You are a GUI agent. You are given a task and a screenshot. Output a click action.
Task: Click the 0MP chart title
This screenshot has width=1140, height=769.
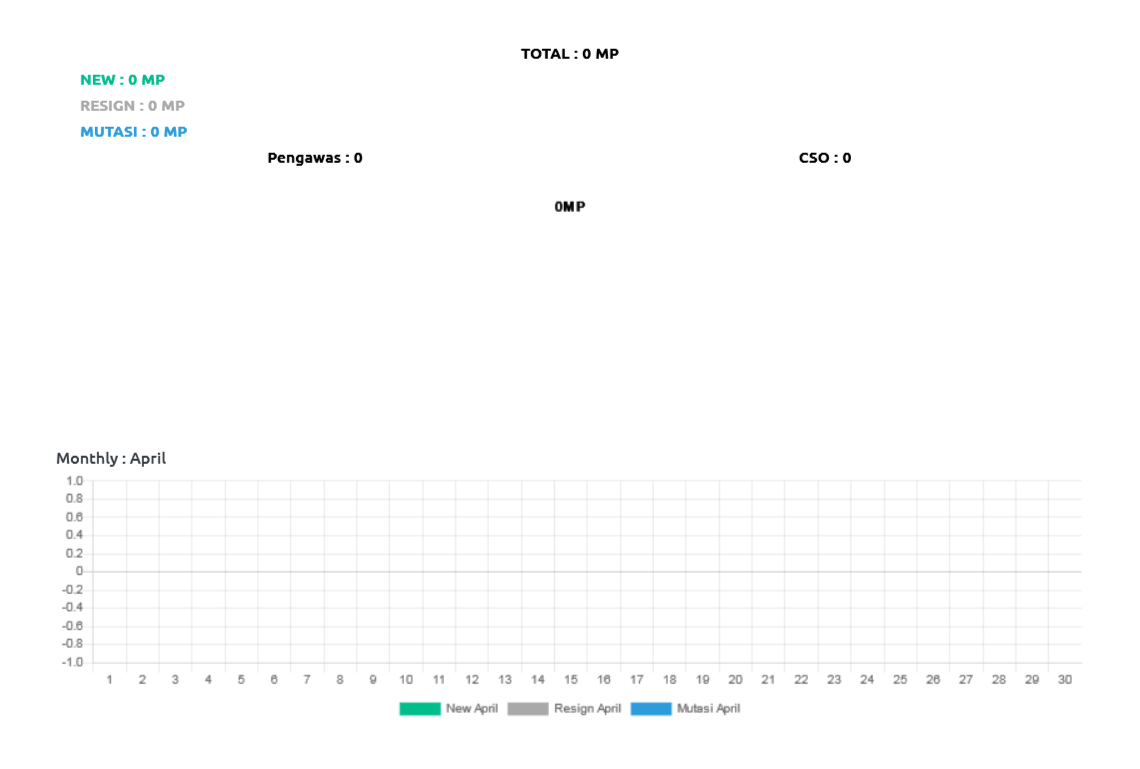tap(570, 206)
